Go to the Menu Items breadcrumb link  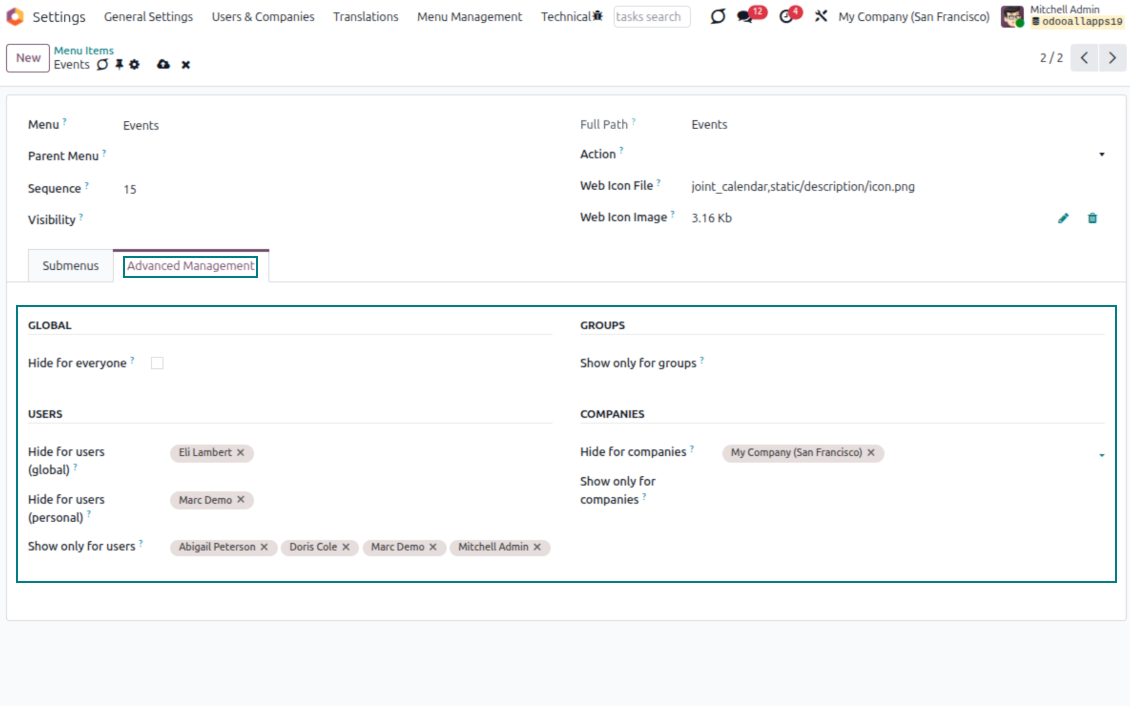coord(84,51)
